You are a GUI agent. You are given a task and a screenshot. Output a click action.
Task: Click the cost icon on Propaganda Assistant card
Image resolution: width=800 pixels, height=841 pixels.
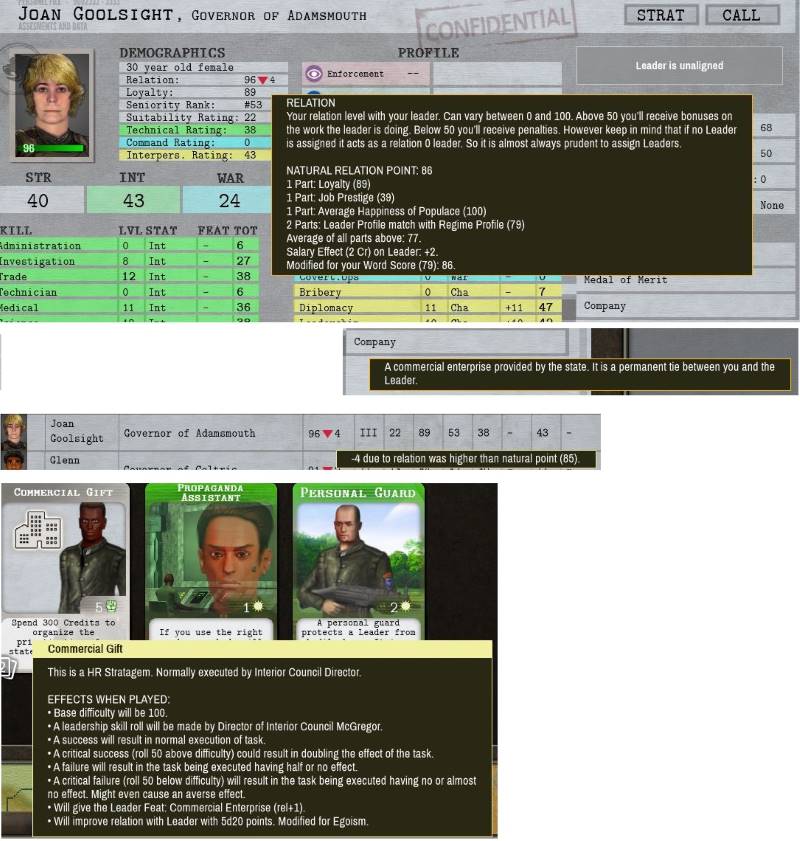(x=258, y=607)
